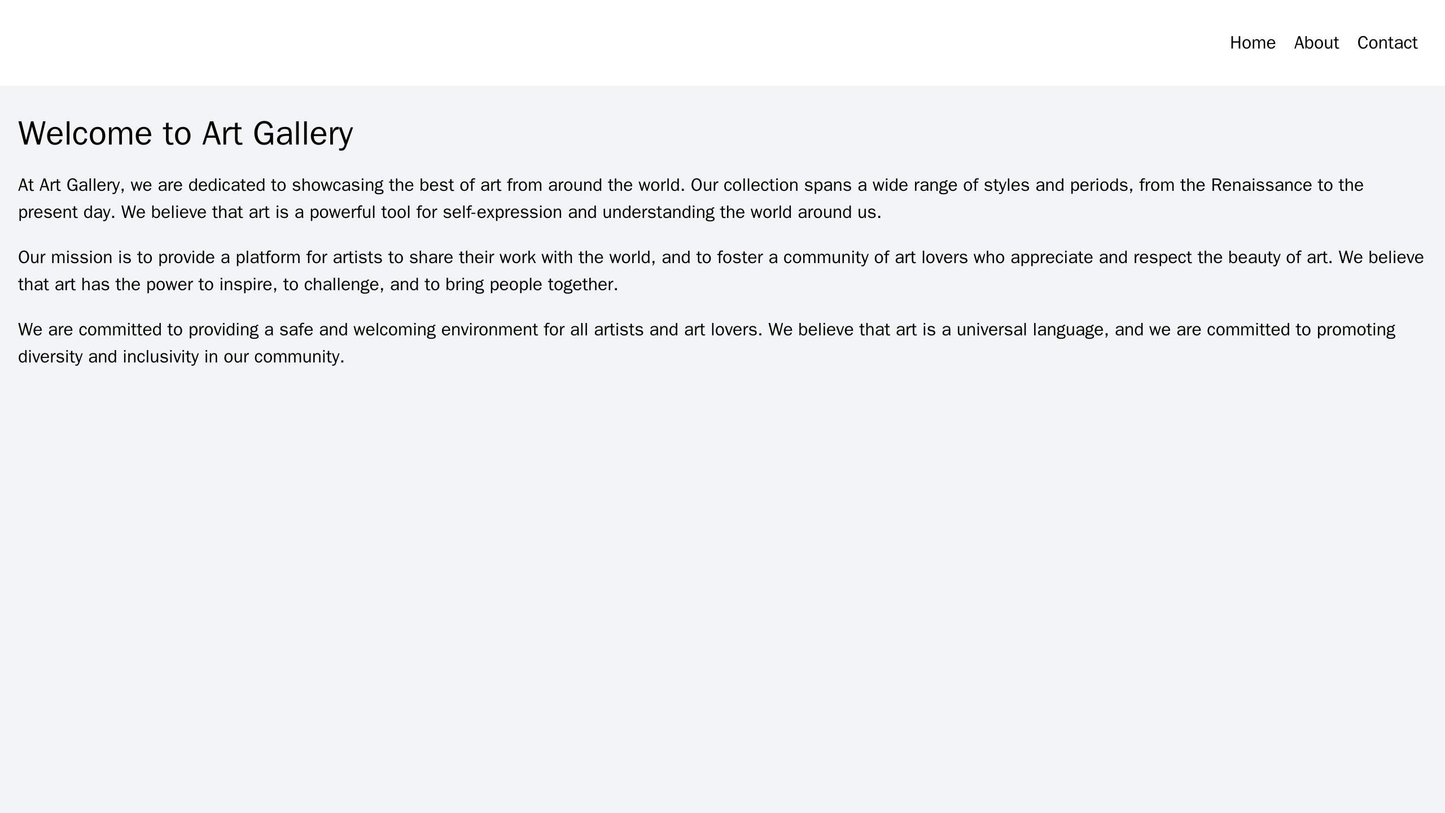This screenshot has height=813, width=1445.
Task: Click the words "present day" in first paragraph
Action: 65,212
